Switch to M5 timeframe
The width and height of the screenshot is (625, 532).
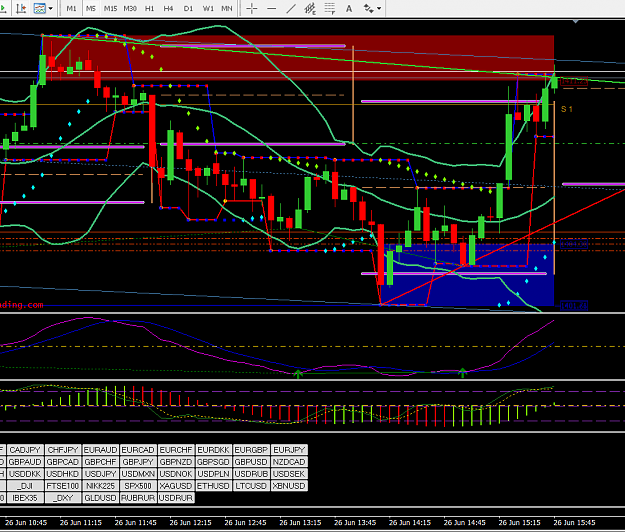[x=91, y=8]
